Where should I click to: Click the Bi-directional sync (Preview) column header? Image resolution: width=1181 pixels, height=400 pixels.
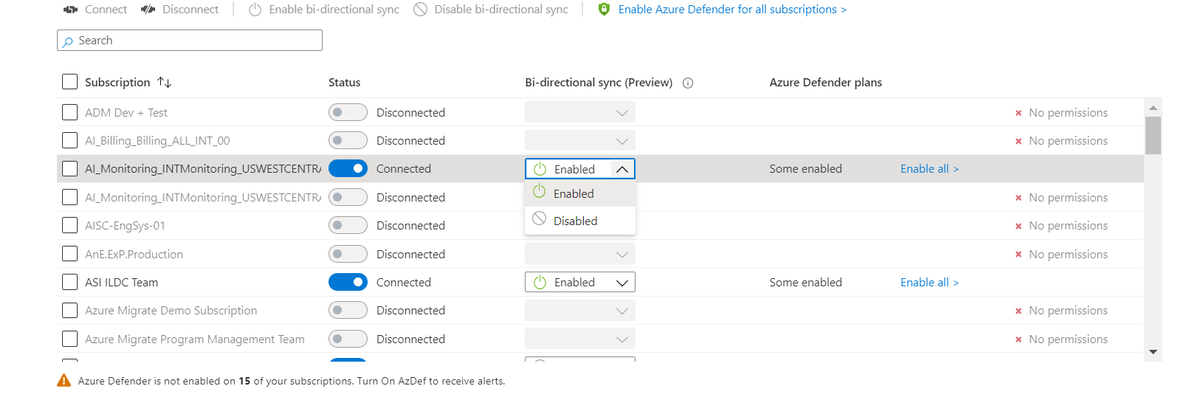pyautogui.click(x=599, y=83)
